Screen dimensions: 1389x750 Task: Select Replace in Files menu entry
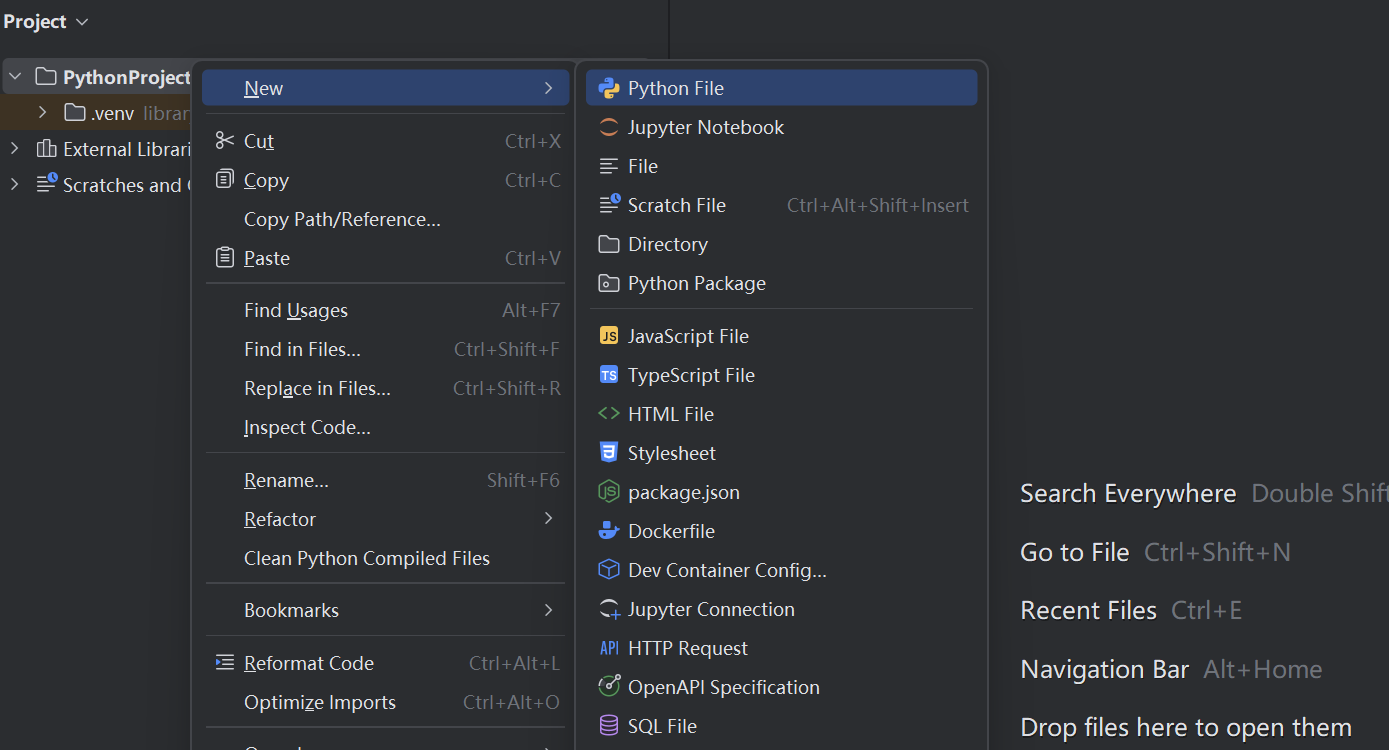point(386,388)
